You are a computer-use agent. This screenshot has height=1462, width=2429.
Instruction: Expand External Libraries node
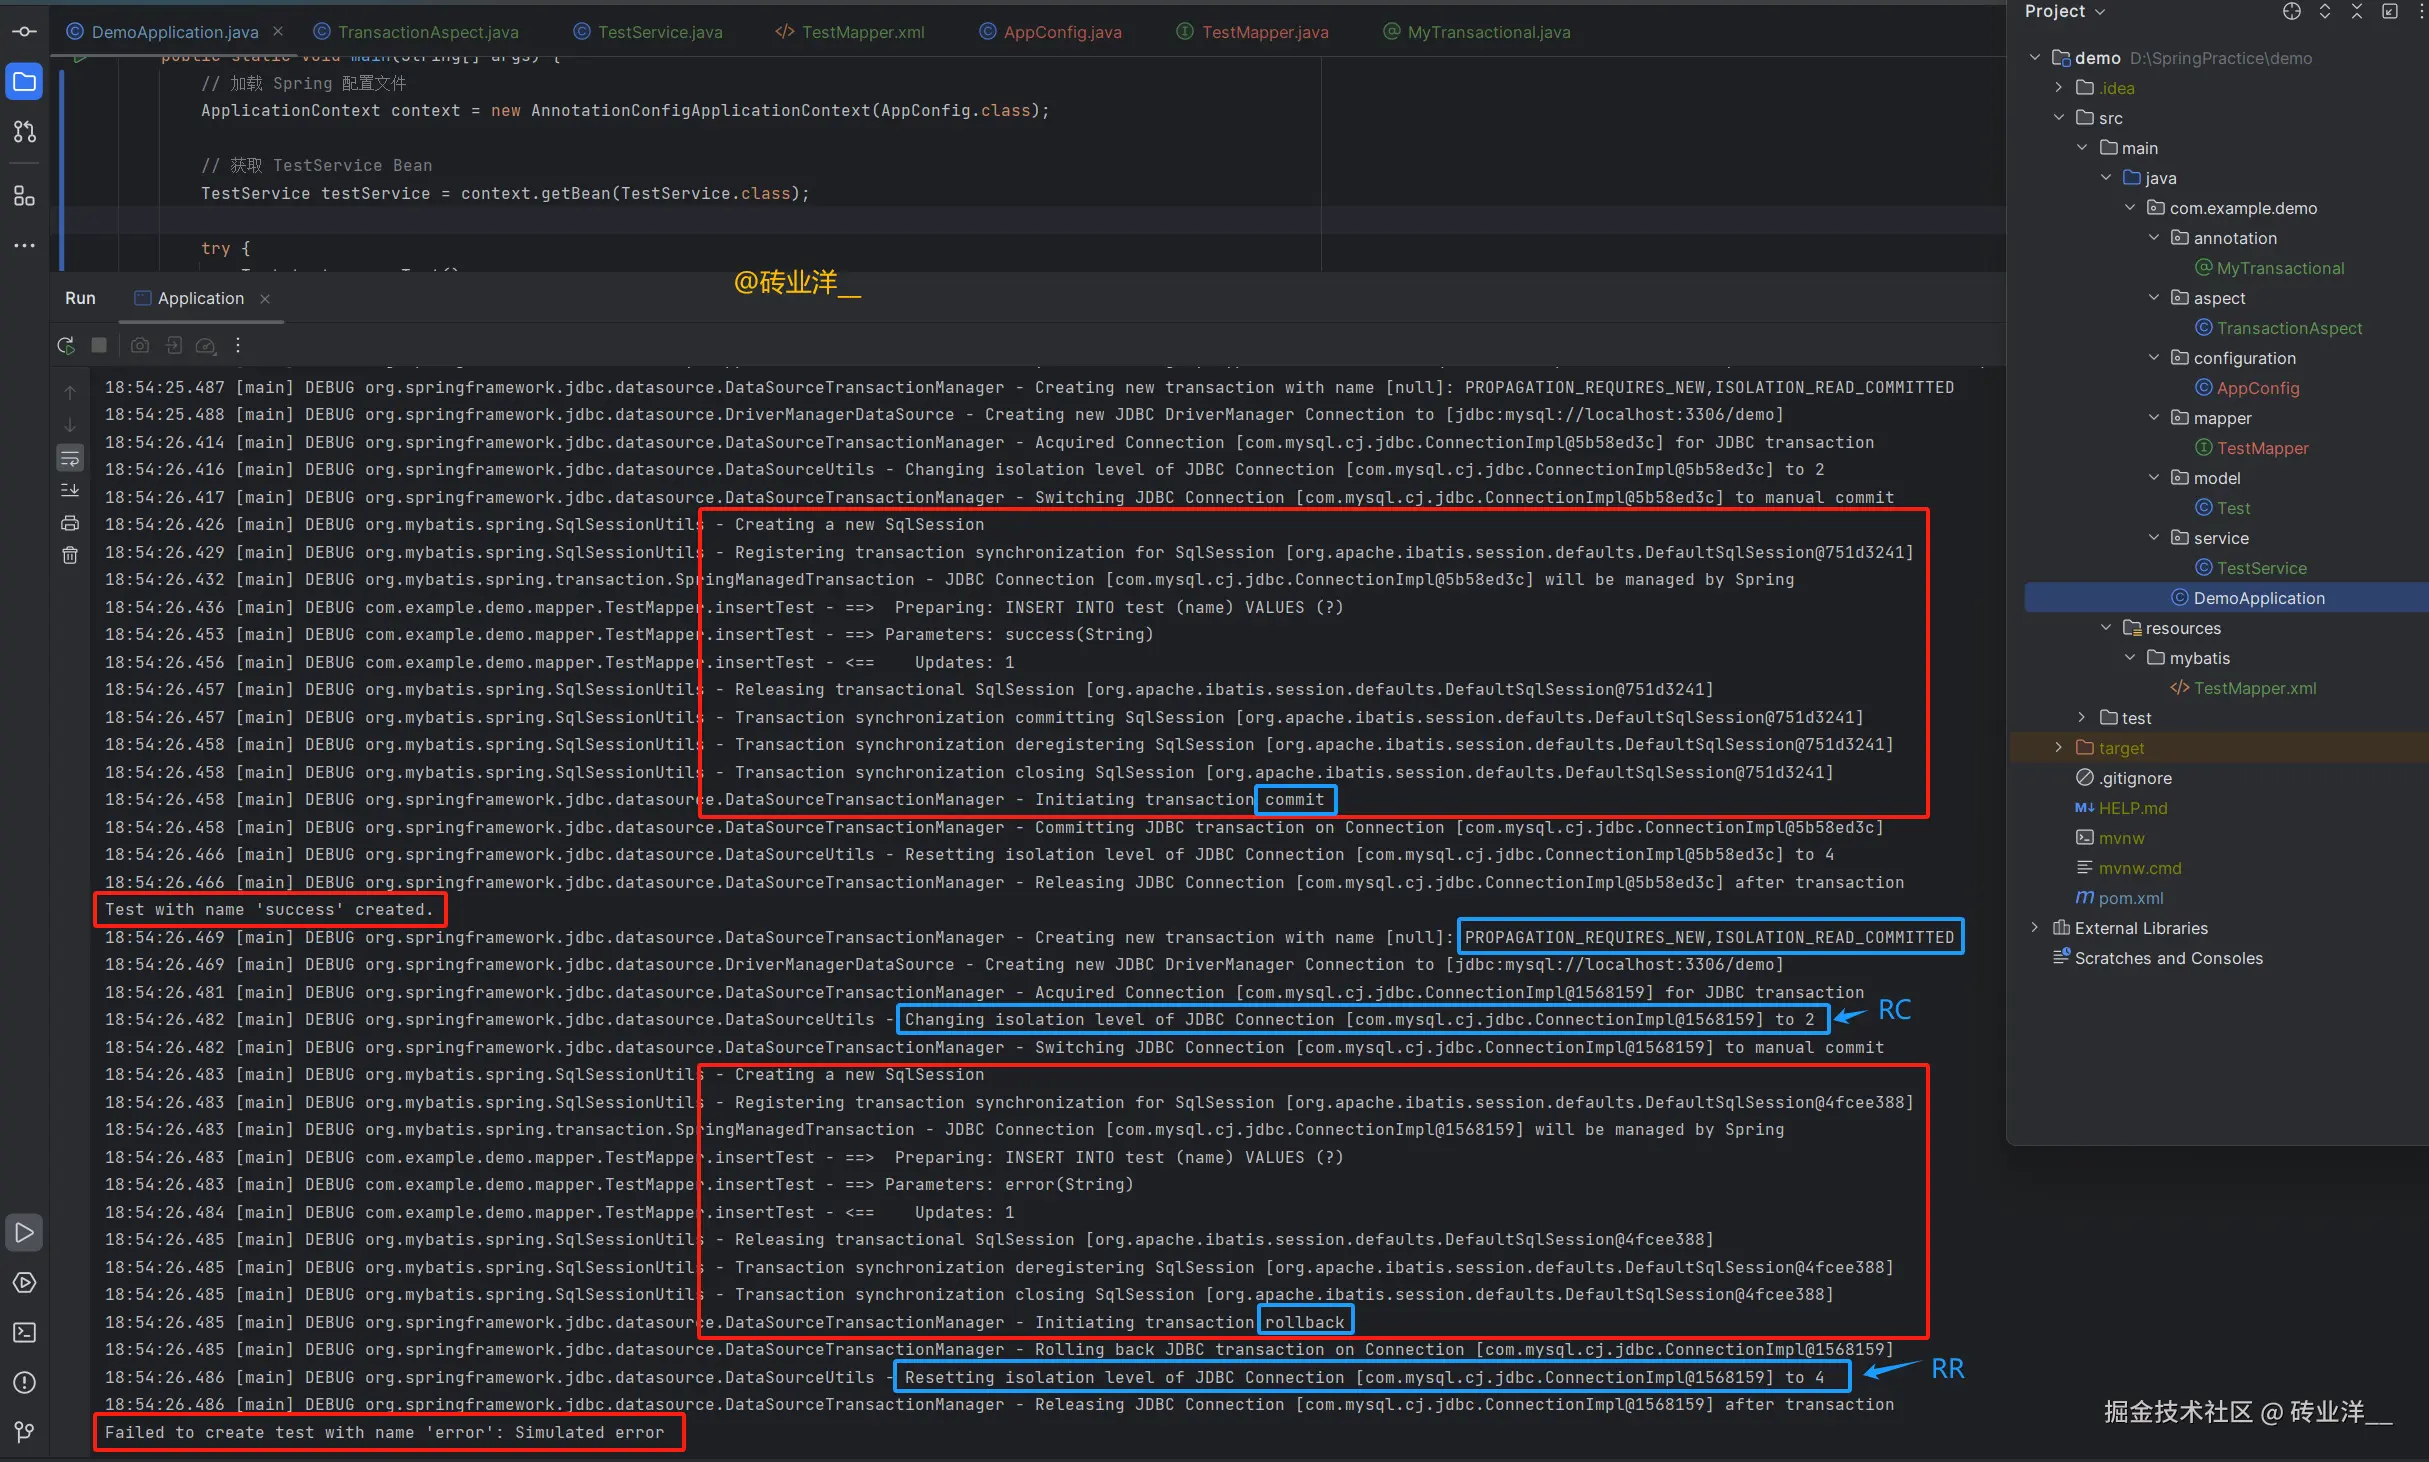tap(2034, 928)
